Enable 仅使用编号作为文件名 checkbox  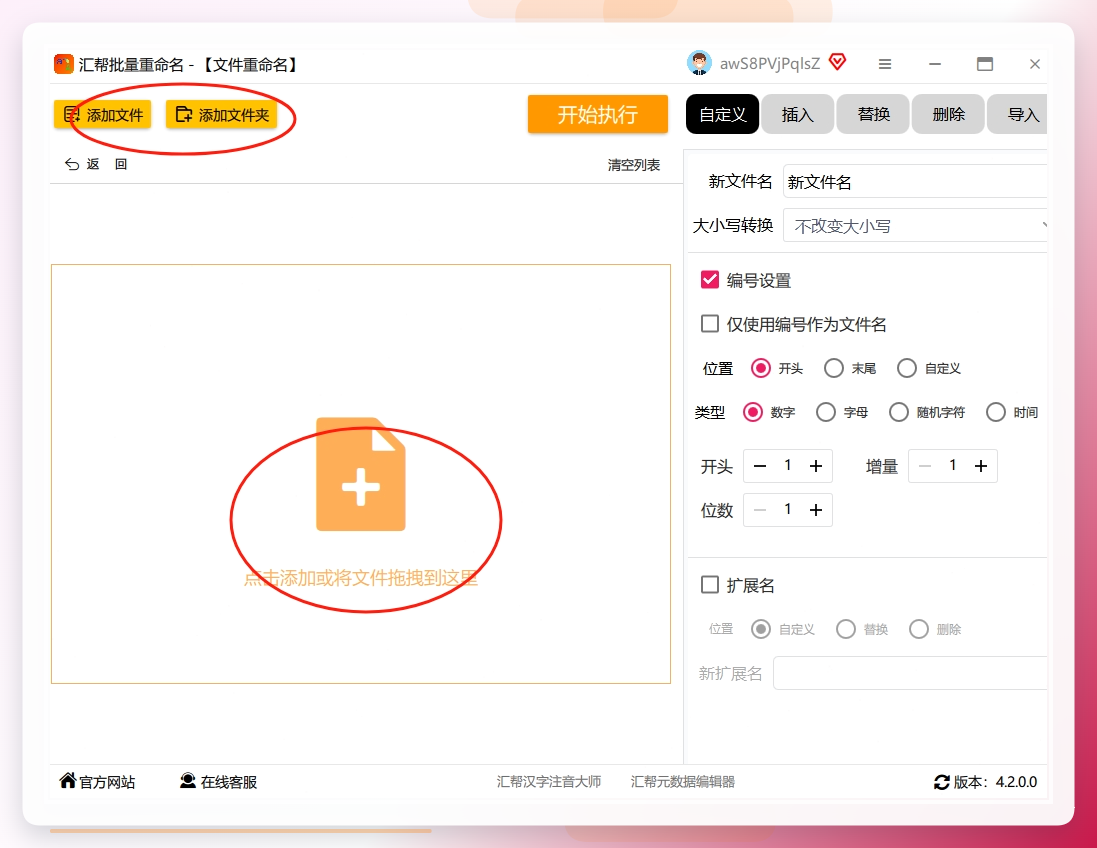click(x=709, y=323)
